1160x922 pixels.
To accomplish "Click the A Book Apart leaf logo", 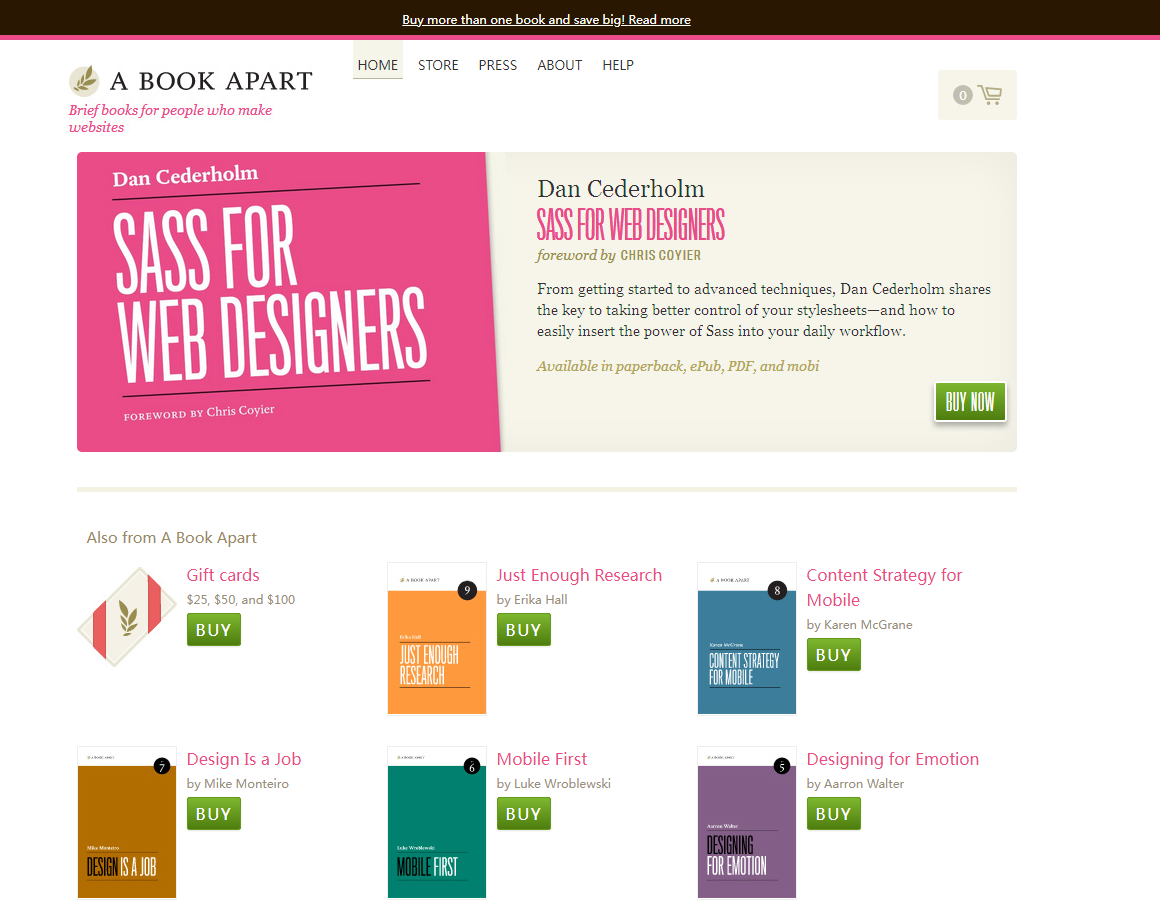I will tap(84, 80).
